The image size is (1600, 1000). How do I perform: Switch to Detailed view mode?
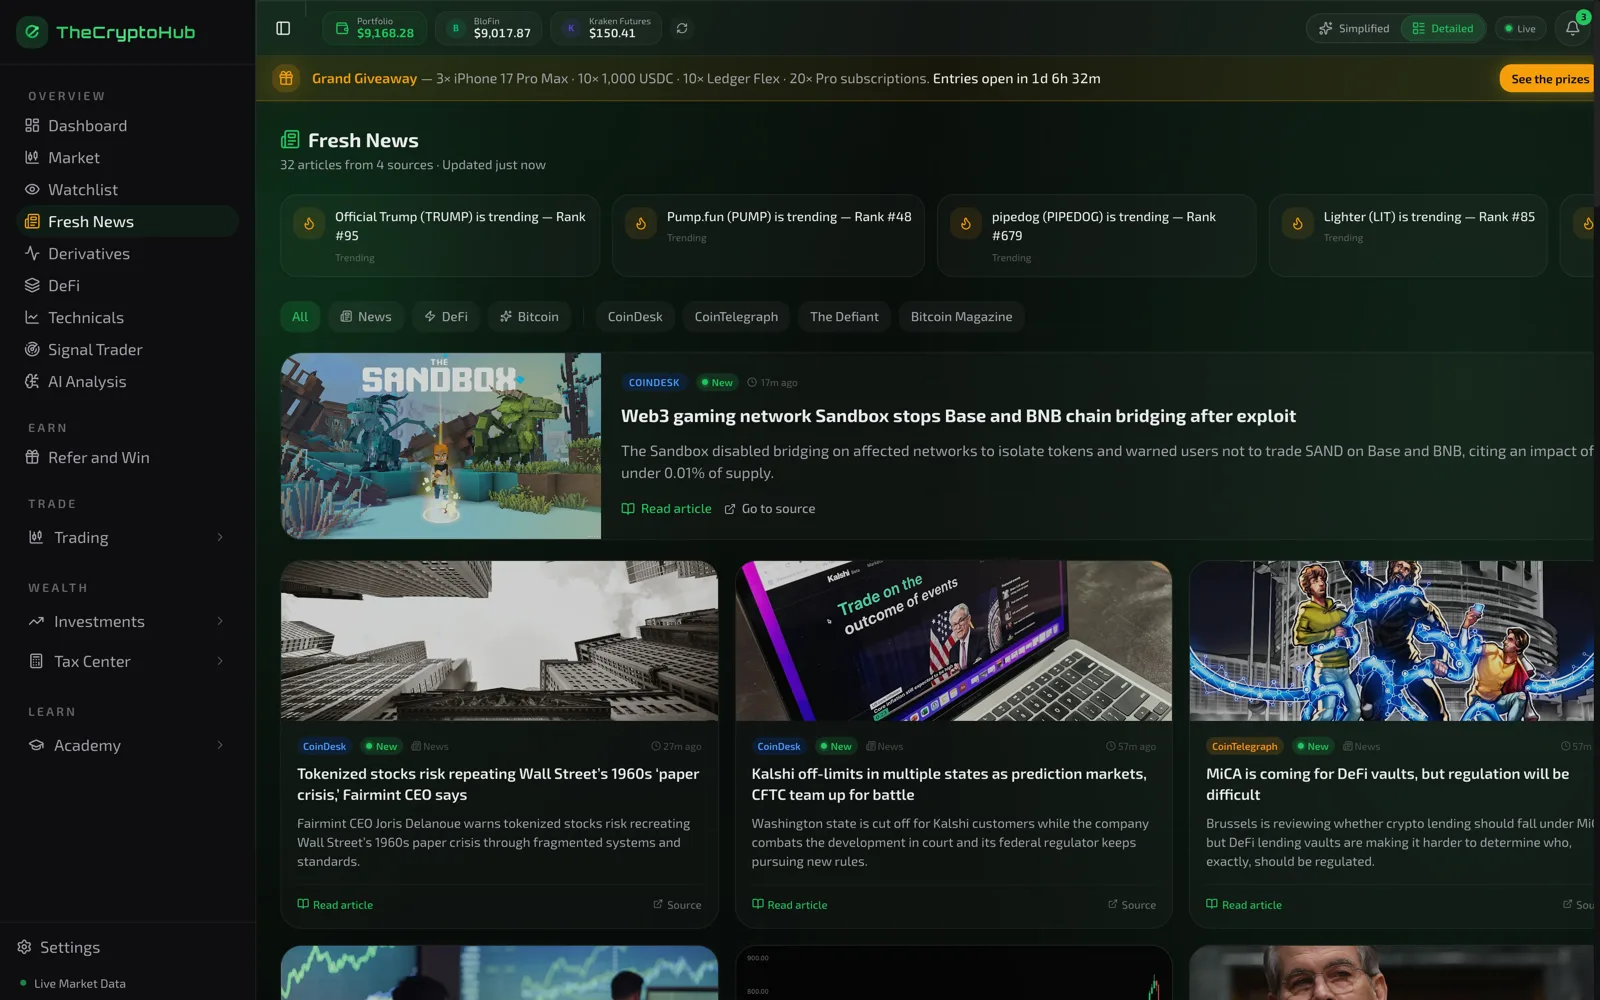pos(1442,28)
